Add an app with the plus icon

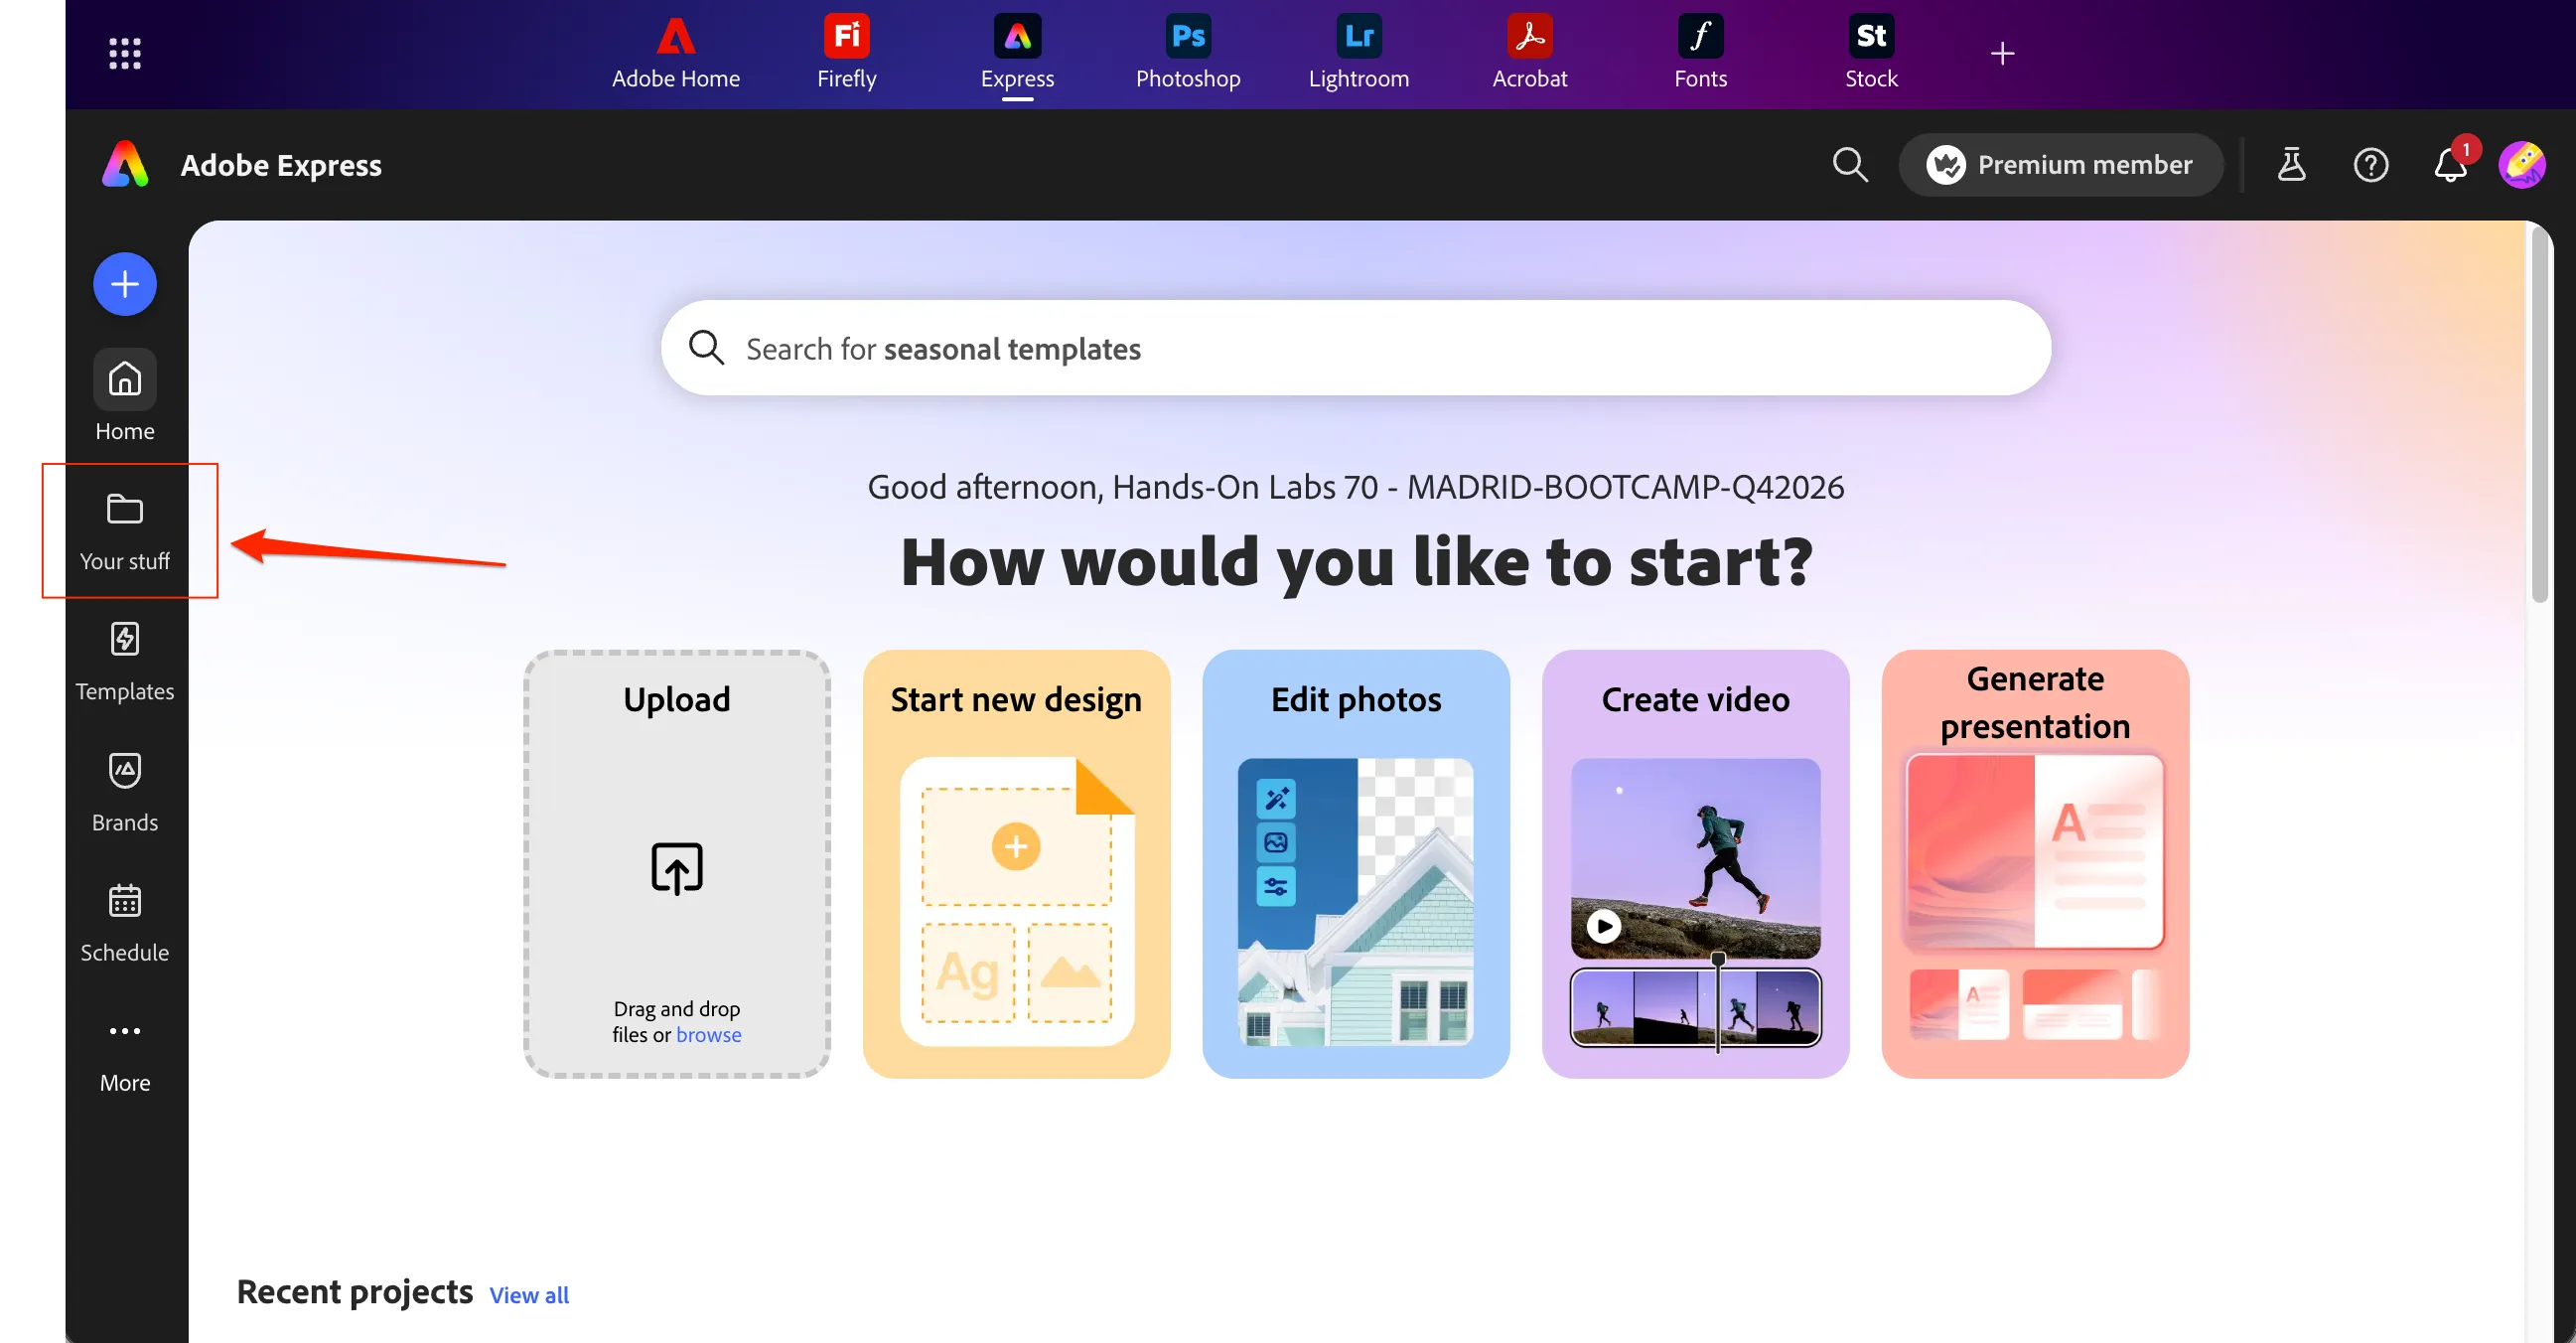click(2002, 53)
